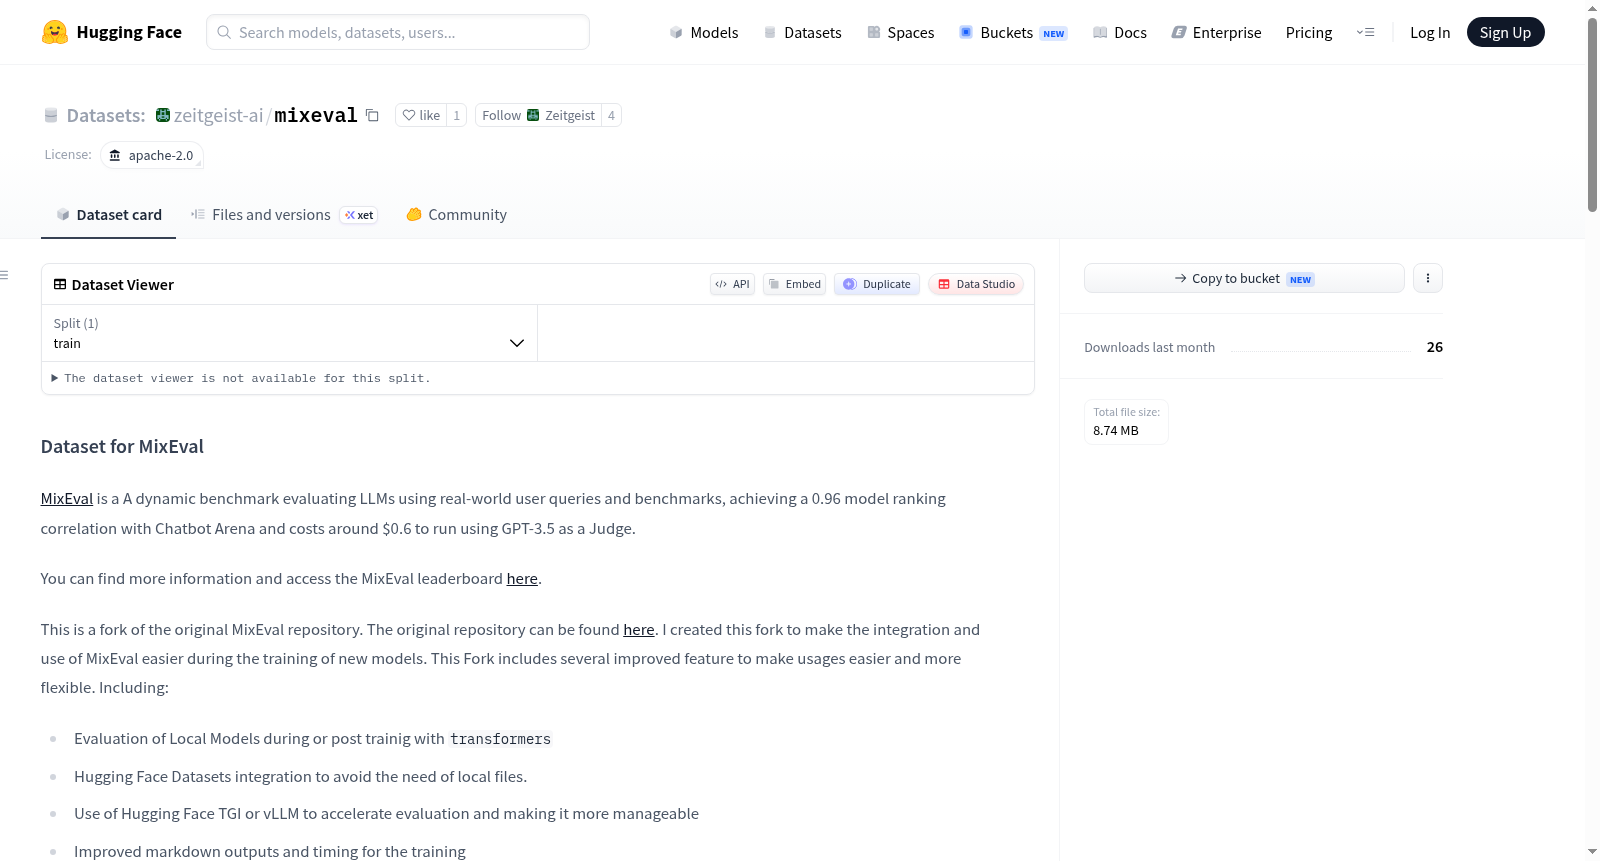Switch to the Community tab
The width and height of the screenshot is (1600, 861).
coord(456,214)
